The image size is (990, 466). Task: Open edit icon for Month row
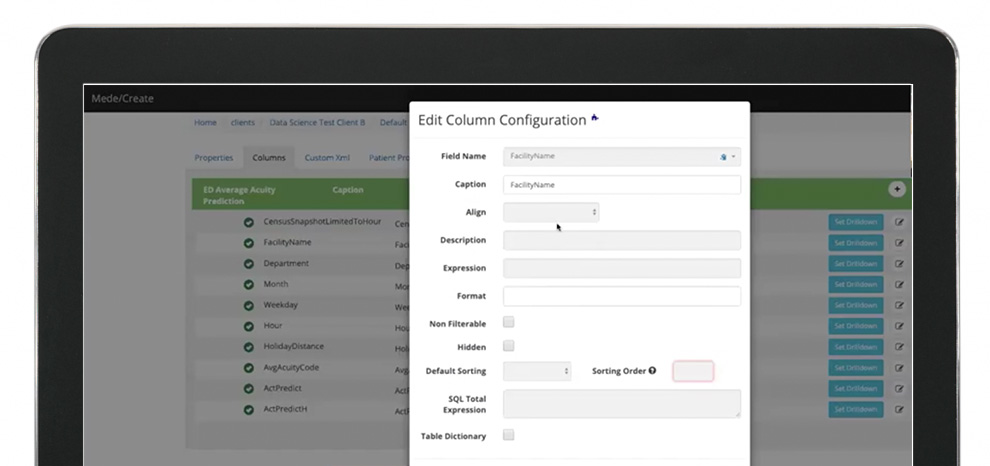click(x=899, y=284)
